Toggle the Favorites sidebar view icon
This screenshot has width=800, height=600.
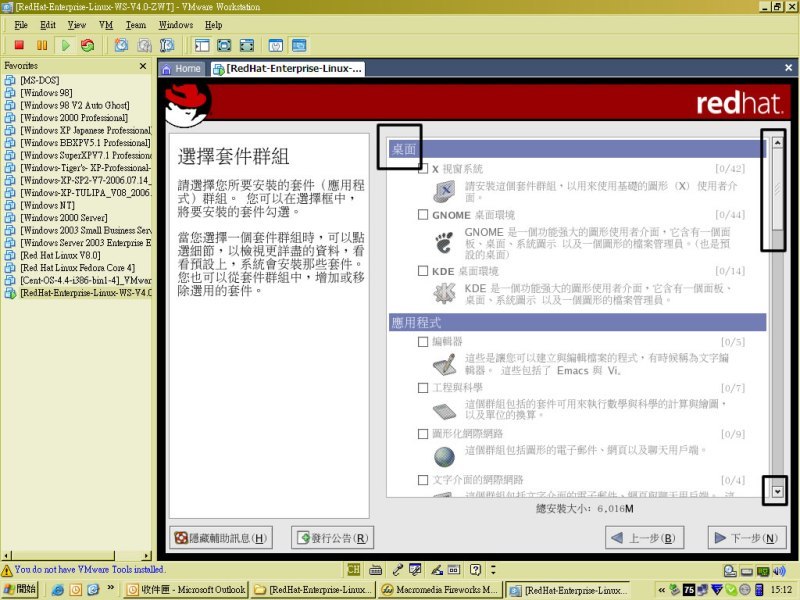[x=202, y=45]
